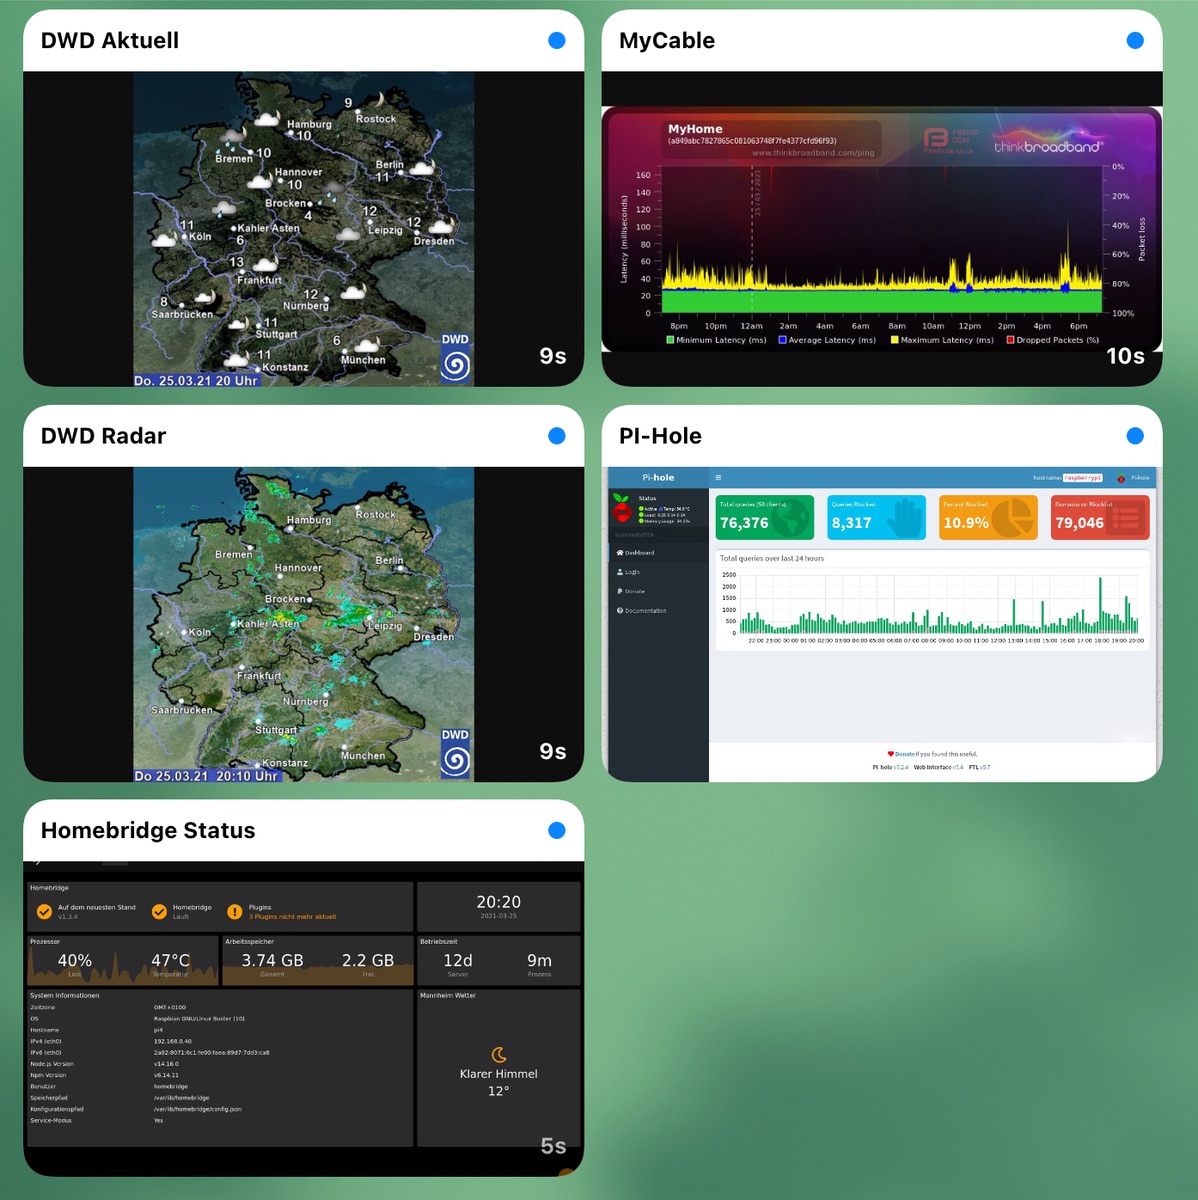Image resolution: width=1198 pixels, height=1200 pixels.
Task: Click the Pi-hole hamburger menu icon
Action: tap(718, 478)
